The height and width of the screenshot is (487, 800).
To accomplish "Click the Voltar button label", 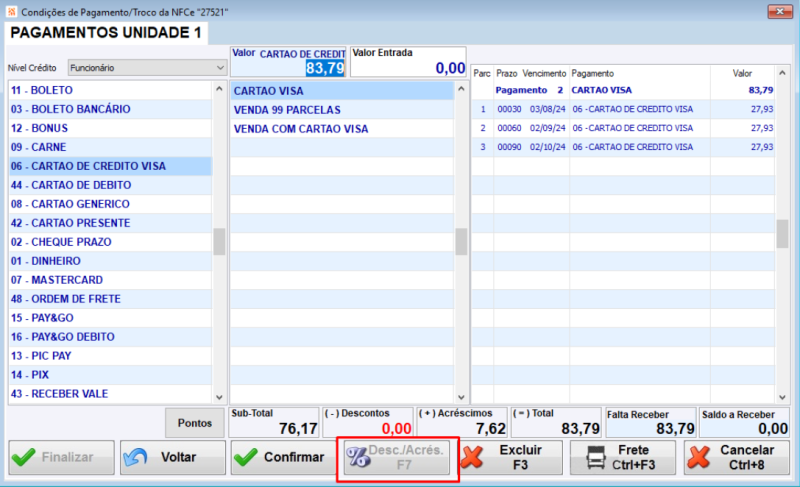I will (179, 457).
